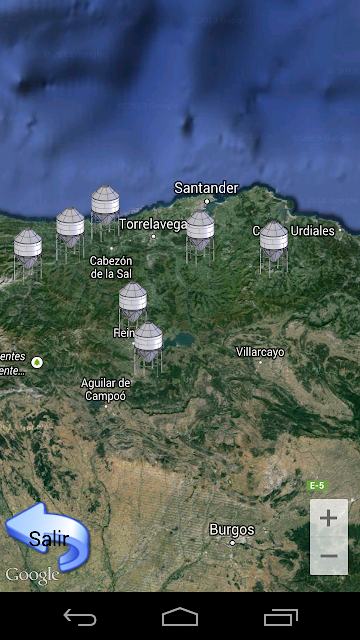Viewport: 360px width, 640px height.
Task: Tap the silo marker nearest Santander
Action: 200,238
